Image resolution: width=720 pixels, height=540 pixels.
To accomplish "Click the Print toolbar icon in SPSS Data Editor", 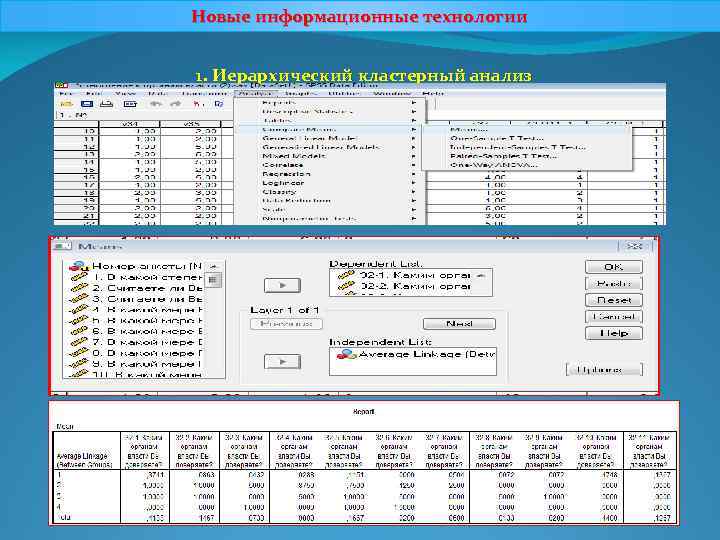I will (x=107, y=104).
